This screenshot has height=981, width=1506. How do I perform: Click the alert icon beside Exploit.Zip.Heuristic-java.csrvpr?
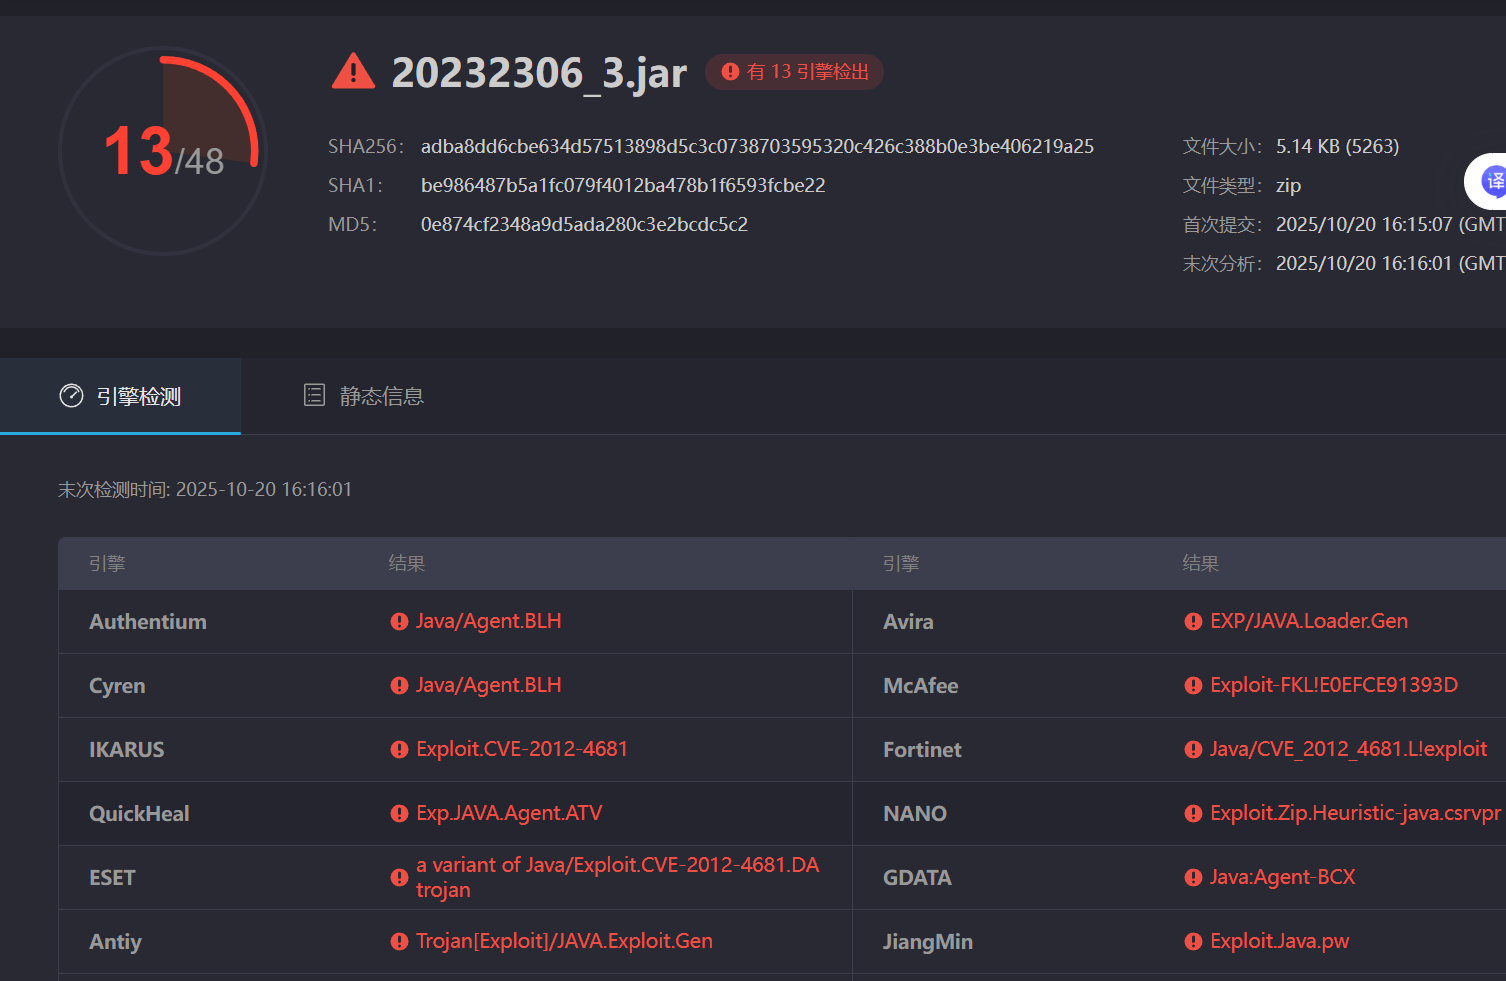pyautogui.click(x=1193, y=814)
